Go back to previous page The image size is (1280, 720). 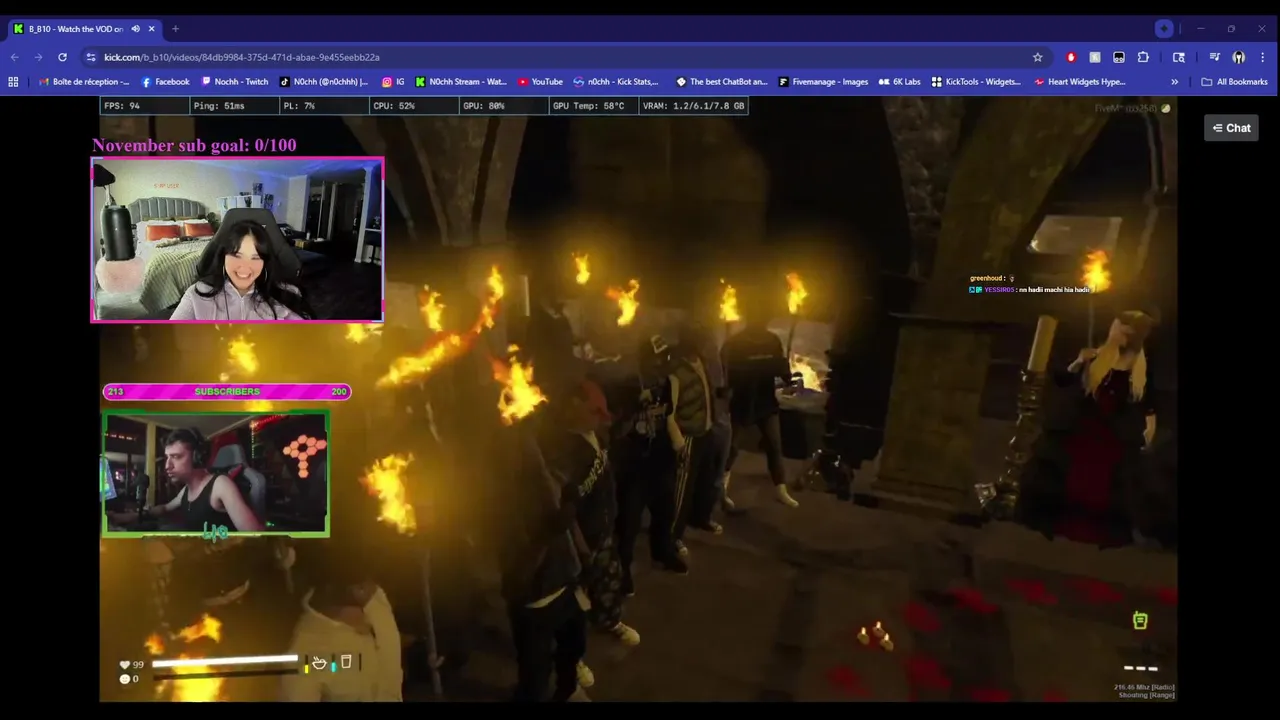click(x=14, y=57)
